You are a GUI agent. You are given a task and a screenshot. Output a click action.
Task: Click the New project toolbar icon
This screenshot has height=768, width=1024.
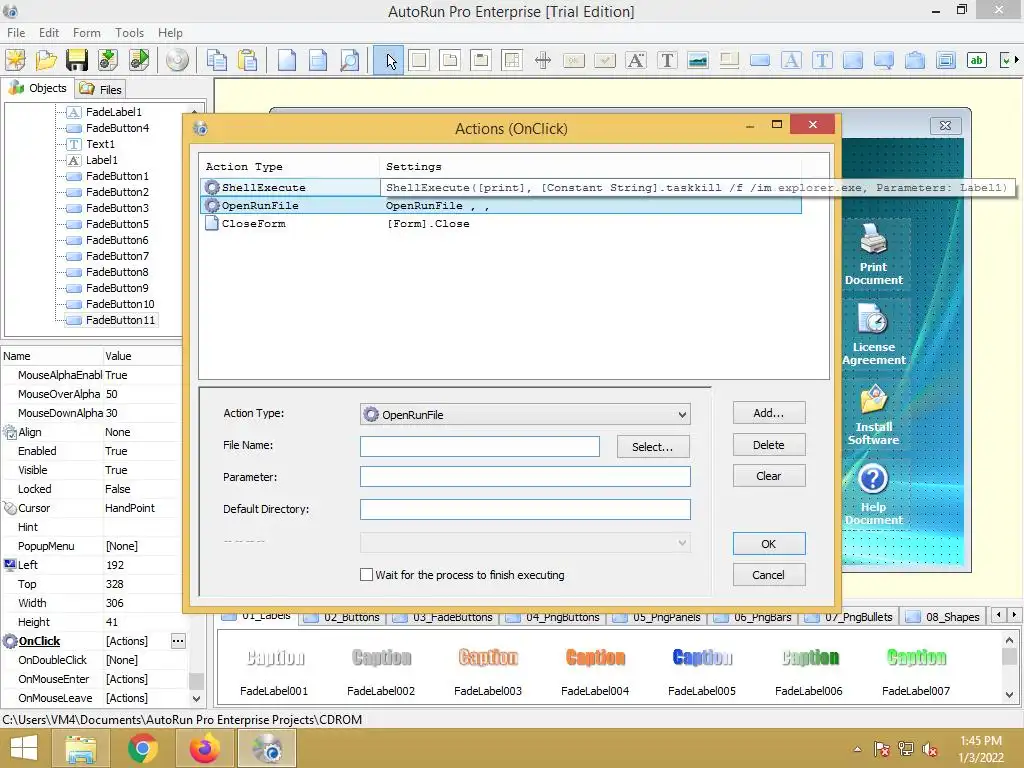15,60
